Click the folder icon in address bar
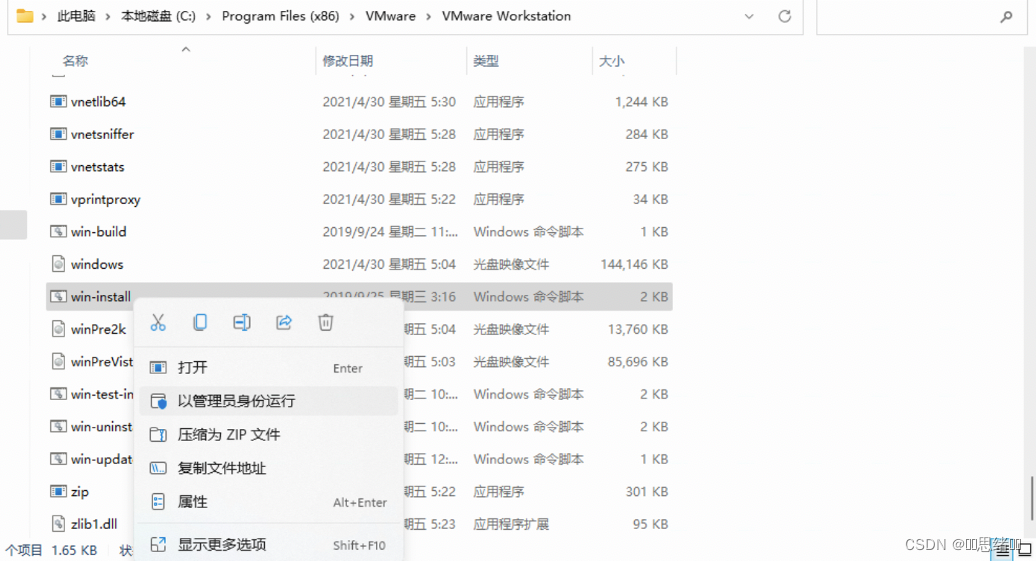This screenshot has height=562, width=1036. pos(24,16)
